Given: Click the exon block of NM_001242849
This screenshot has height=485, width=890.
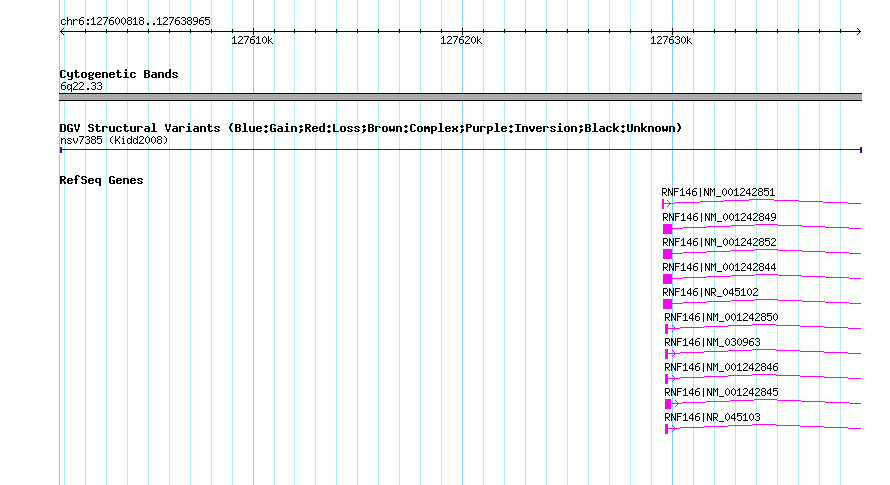Looking at the screenshot, I should [x=668, y=229].
